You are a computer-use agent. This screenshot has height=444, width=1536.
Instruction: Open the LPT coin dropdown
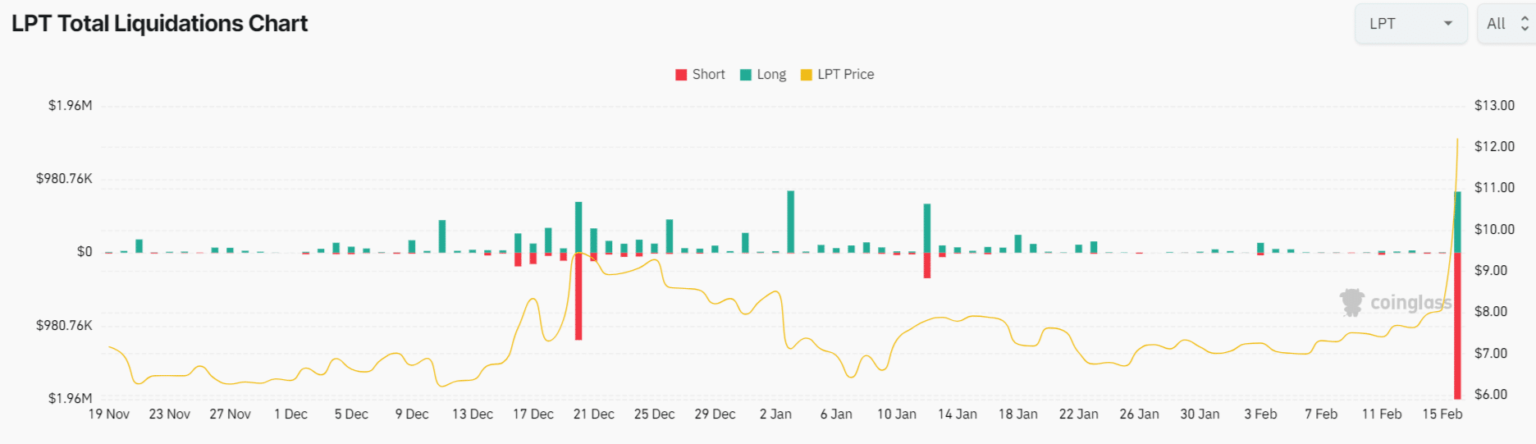(x=1410, y=24)
